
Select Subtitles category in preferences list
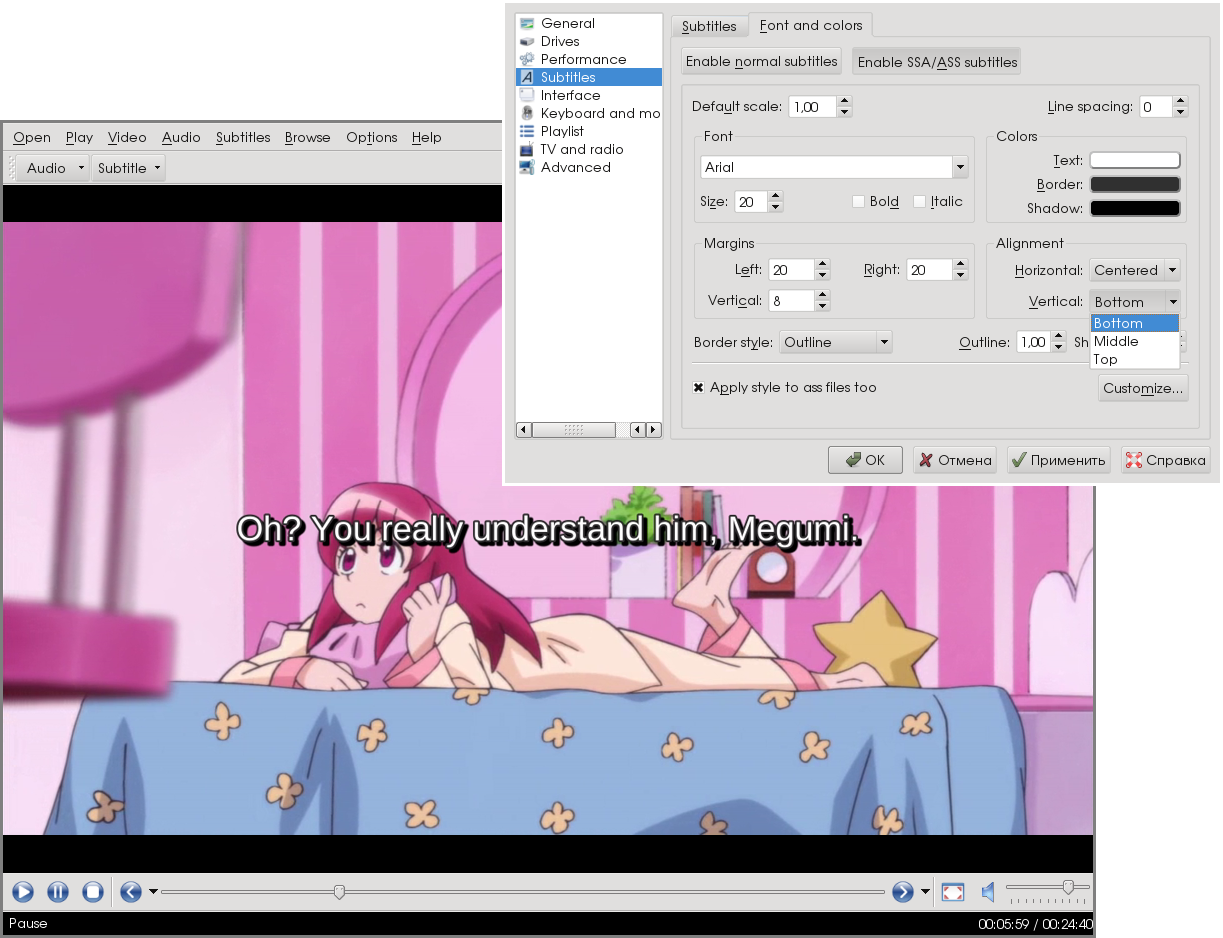(588, 77)
